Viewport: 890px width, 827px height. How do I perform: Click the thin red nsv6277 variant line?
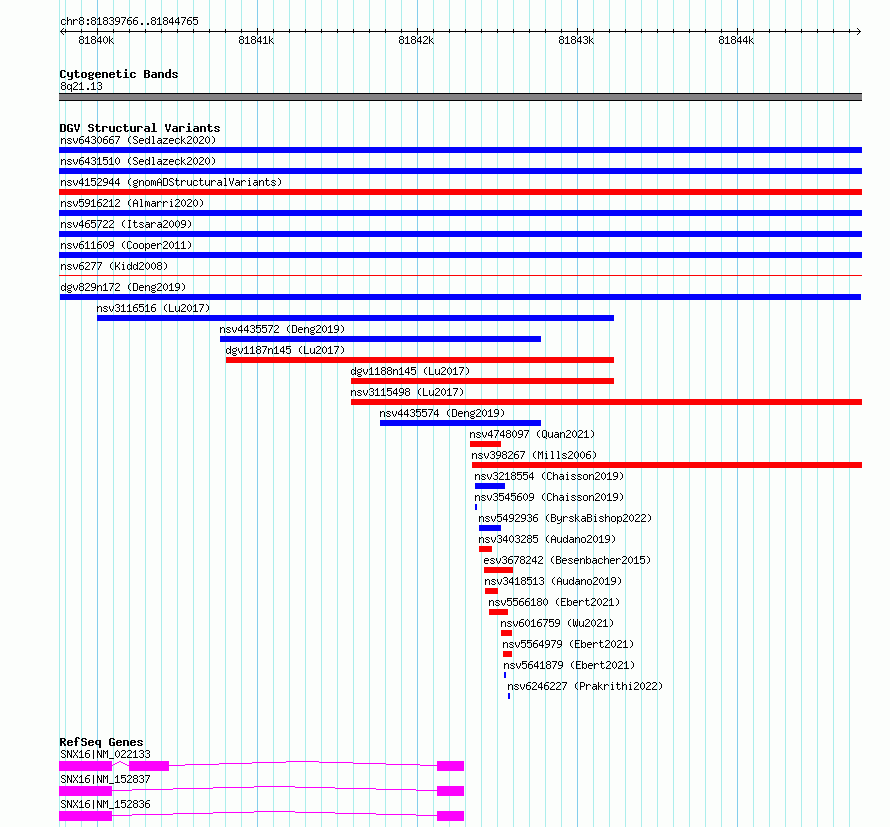[460, 276]
